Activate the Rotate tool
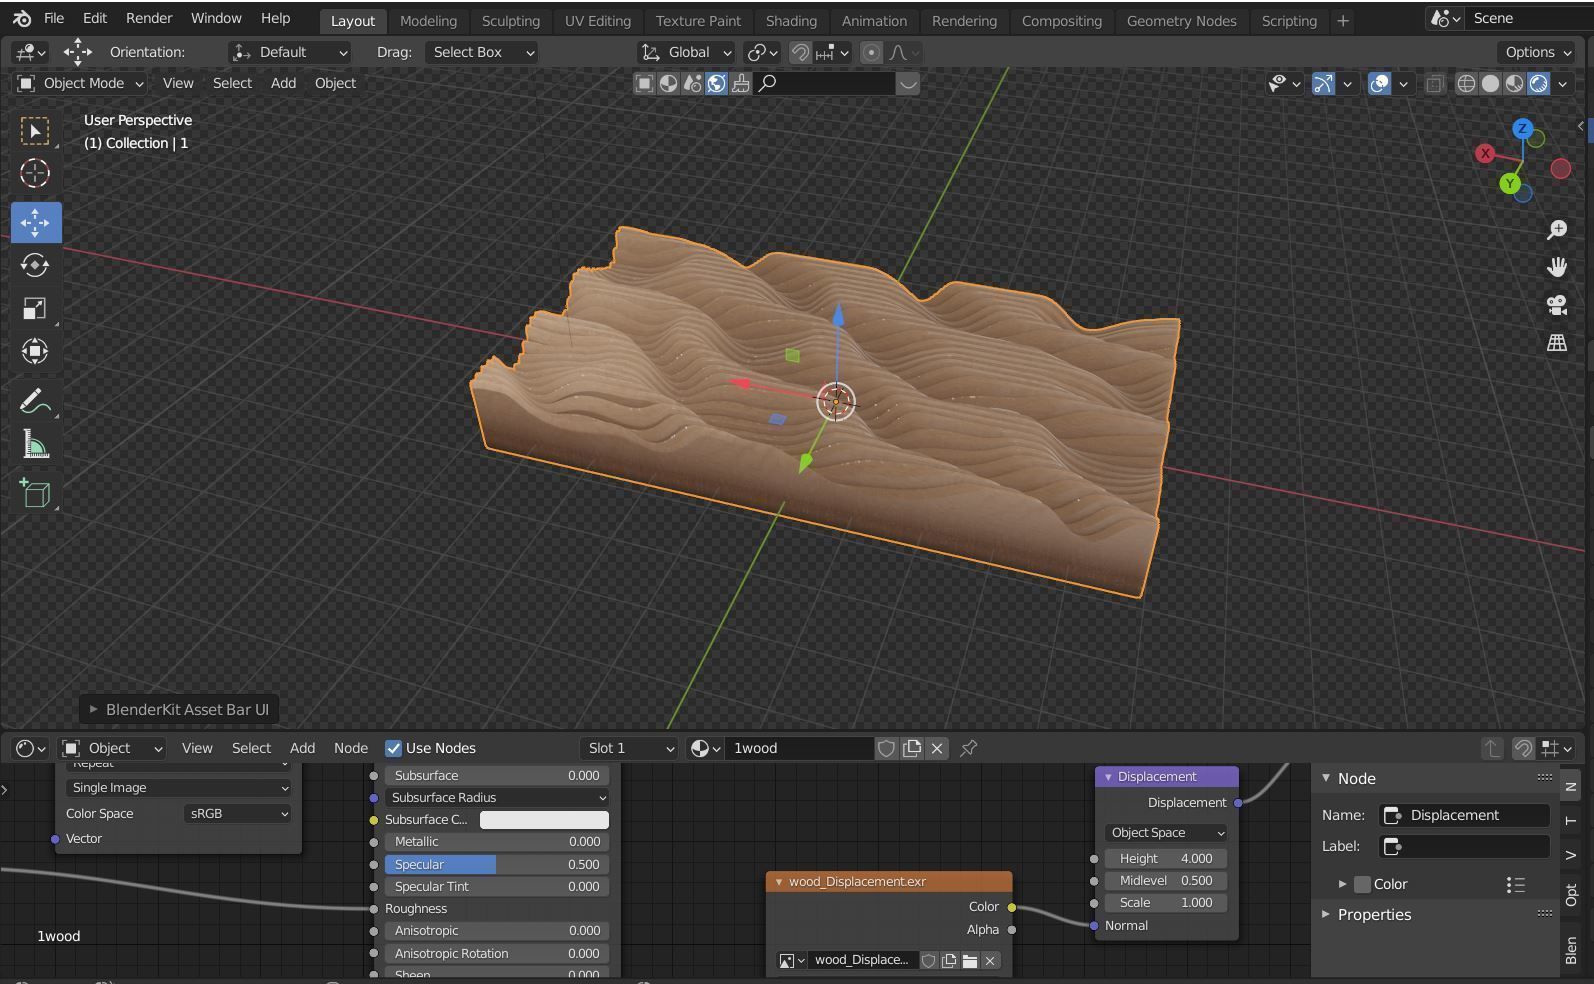Image resolution: width=1594 pixels, height=984 pixels. 35,265
